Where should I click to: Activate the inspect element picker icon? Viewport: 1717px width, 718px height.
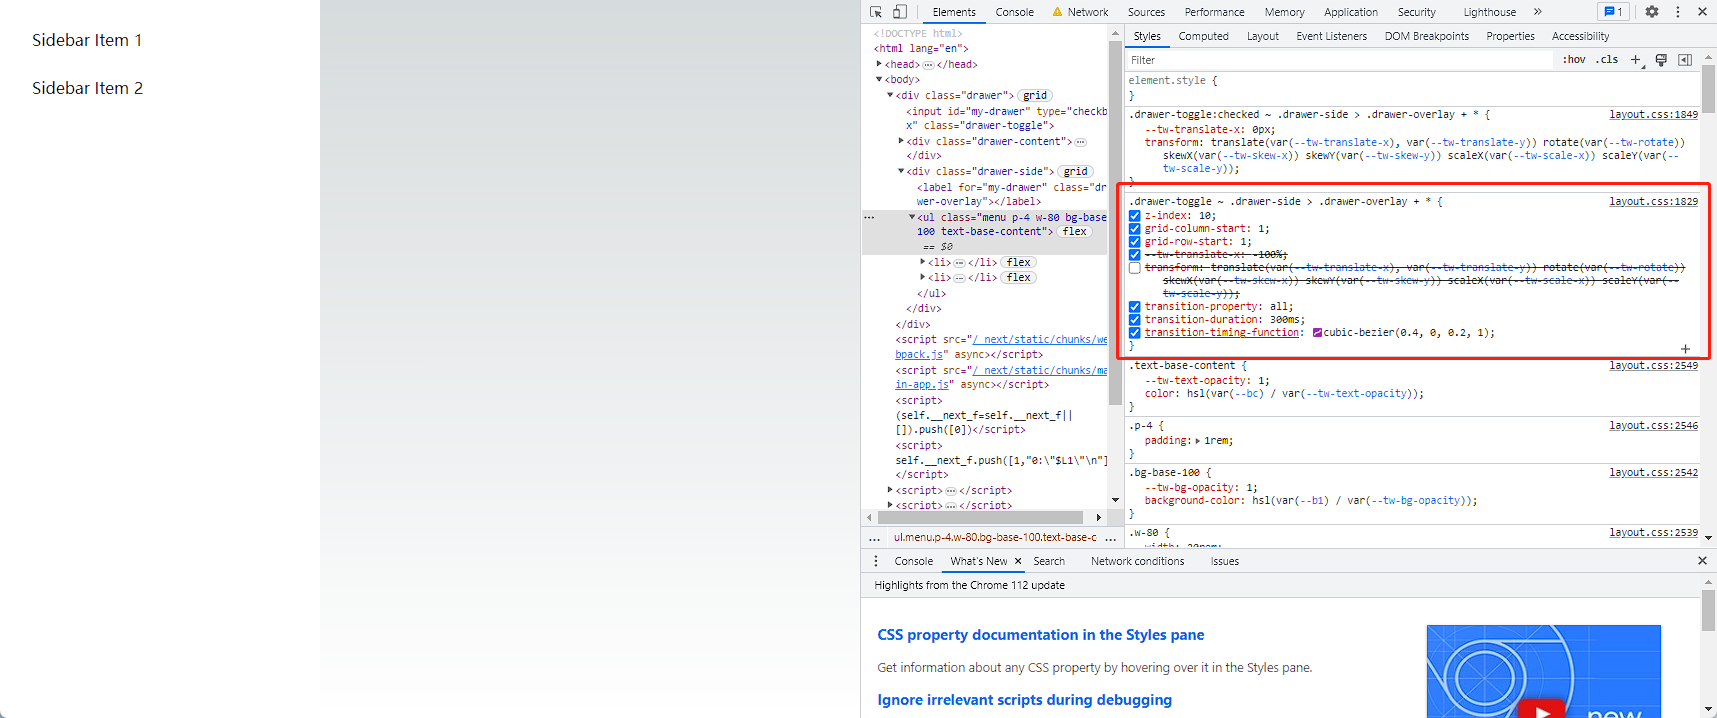click(876, 12)
